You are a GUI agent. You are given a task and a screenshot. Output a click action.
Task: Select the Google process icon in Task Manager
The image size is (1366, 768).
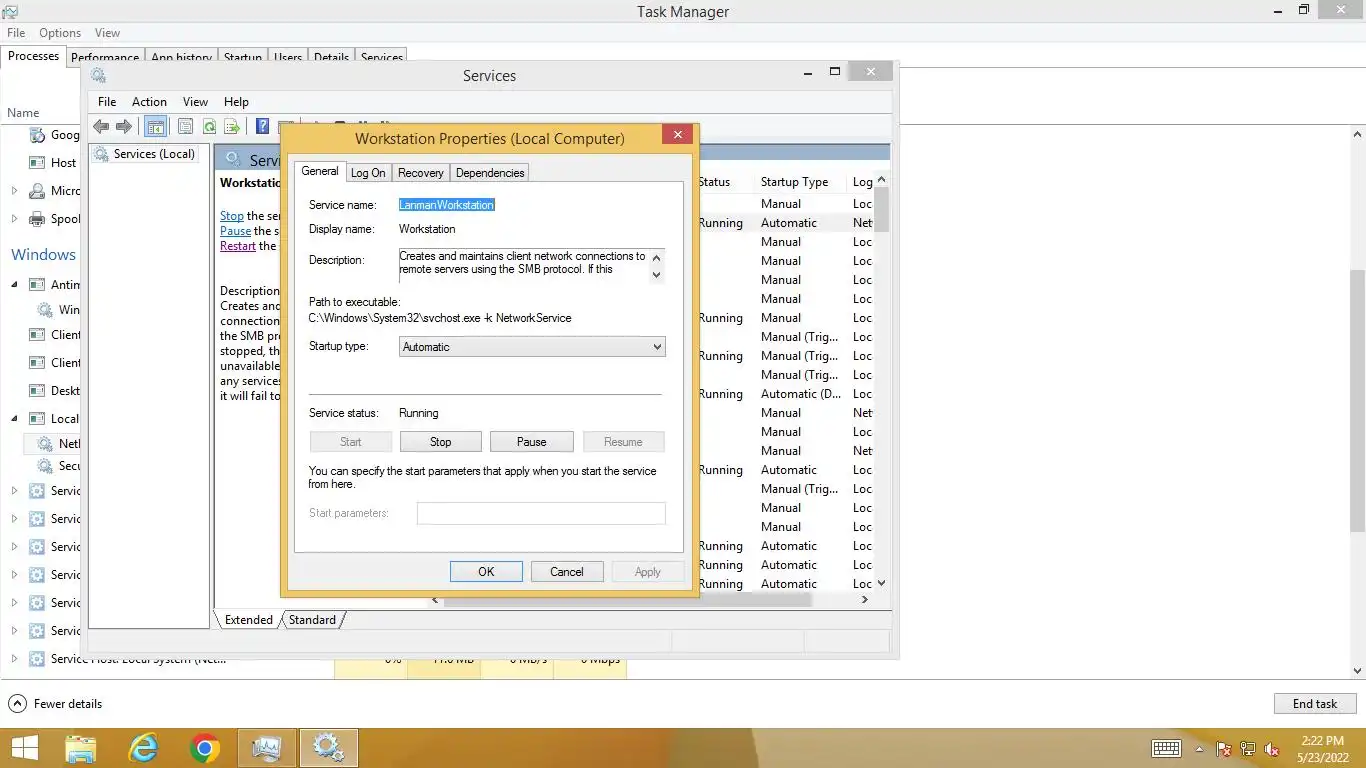(37, 135)
